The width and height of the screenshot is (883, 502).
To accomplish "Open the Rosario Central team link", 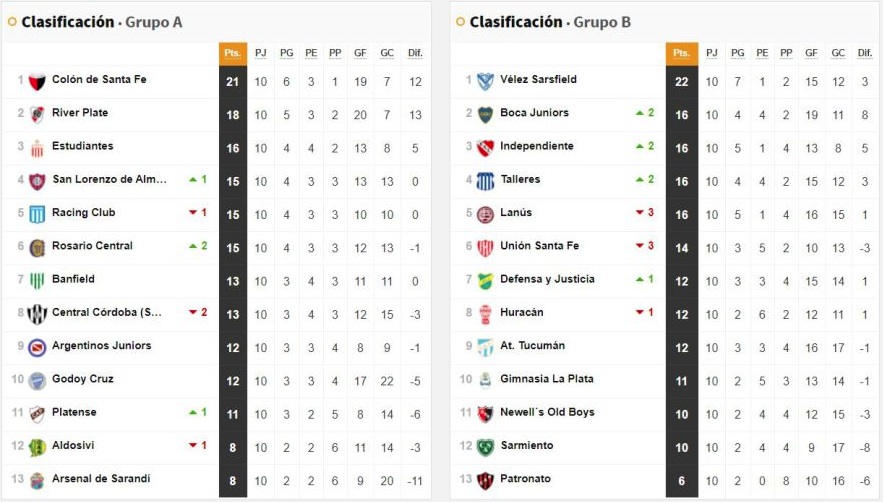I will [92, 246].
